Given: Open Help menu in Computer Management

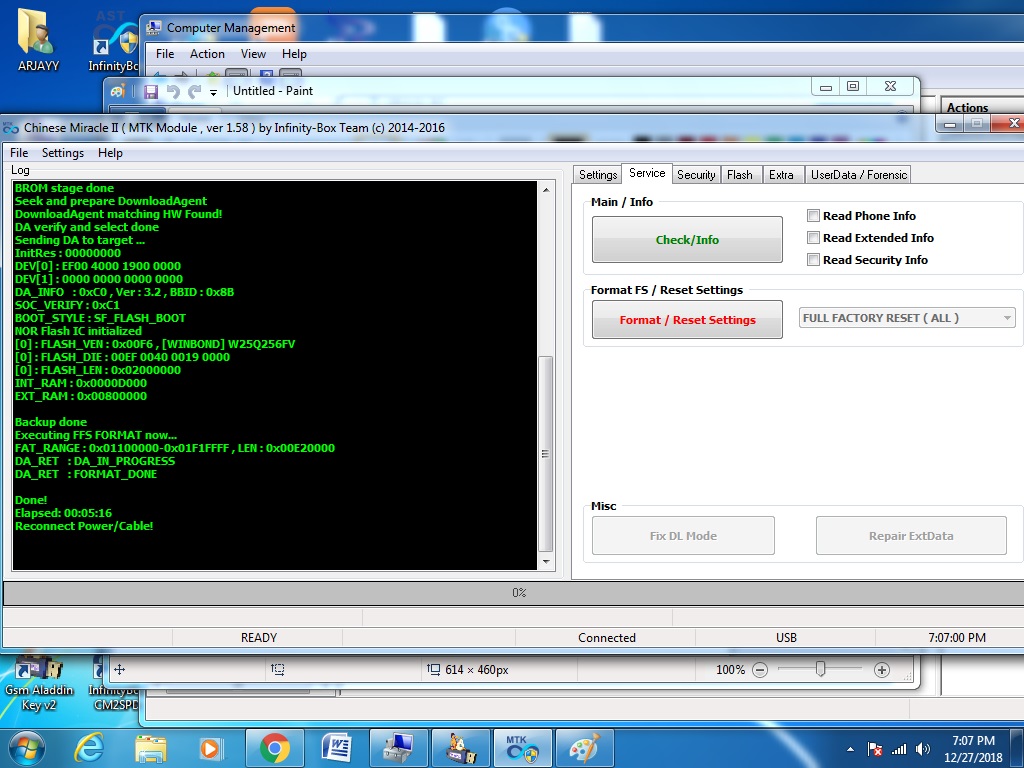Looking at the screenshot, I should point(295,54).
